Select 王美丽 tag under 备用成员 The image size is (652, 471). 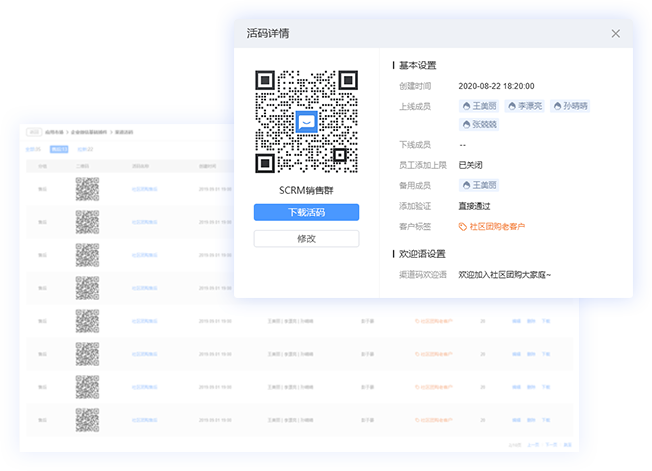pos(479,185)
